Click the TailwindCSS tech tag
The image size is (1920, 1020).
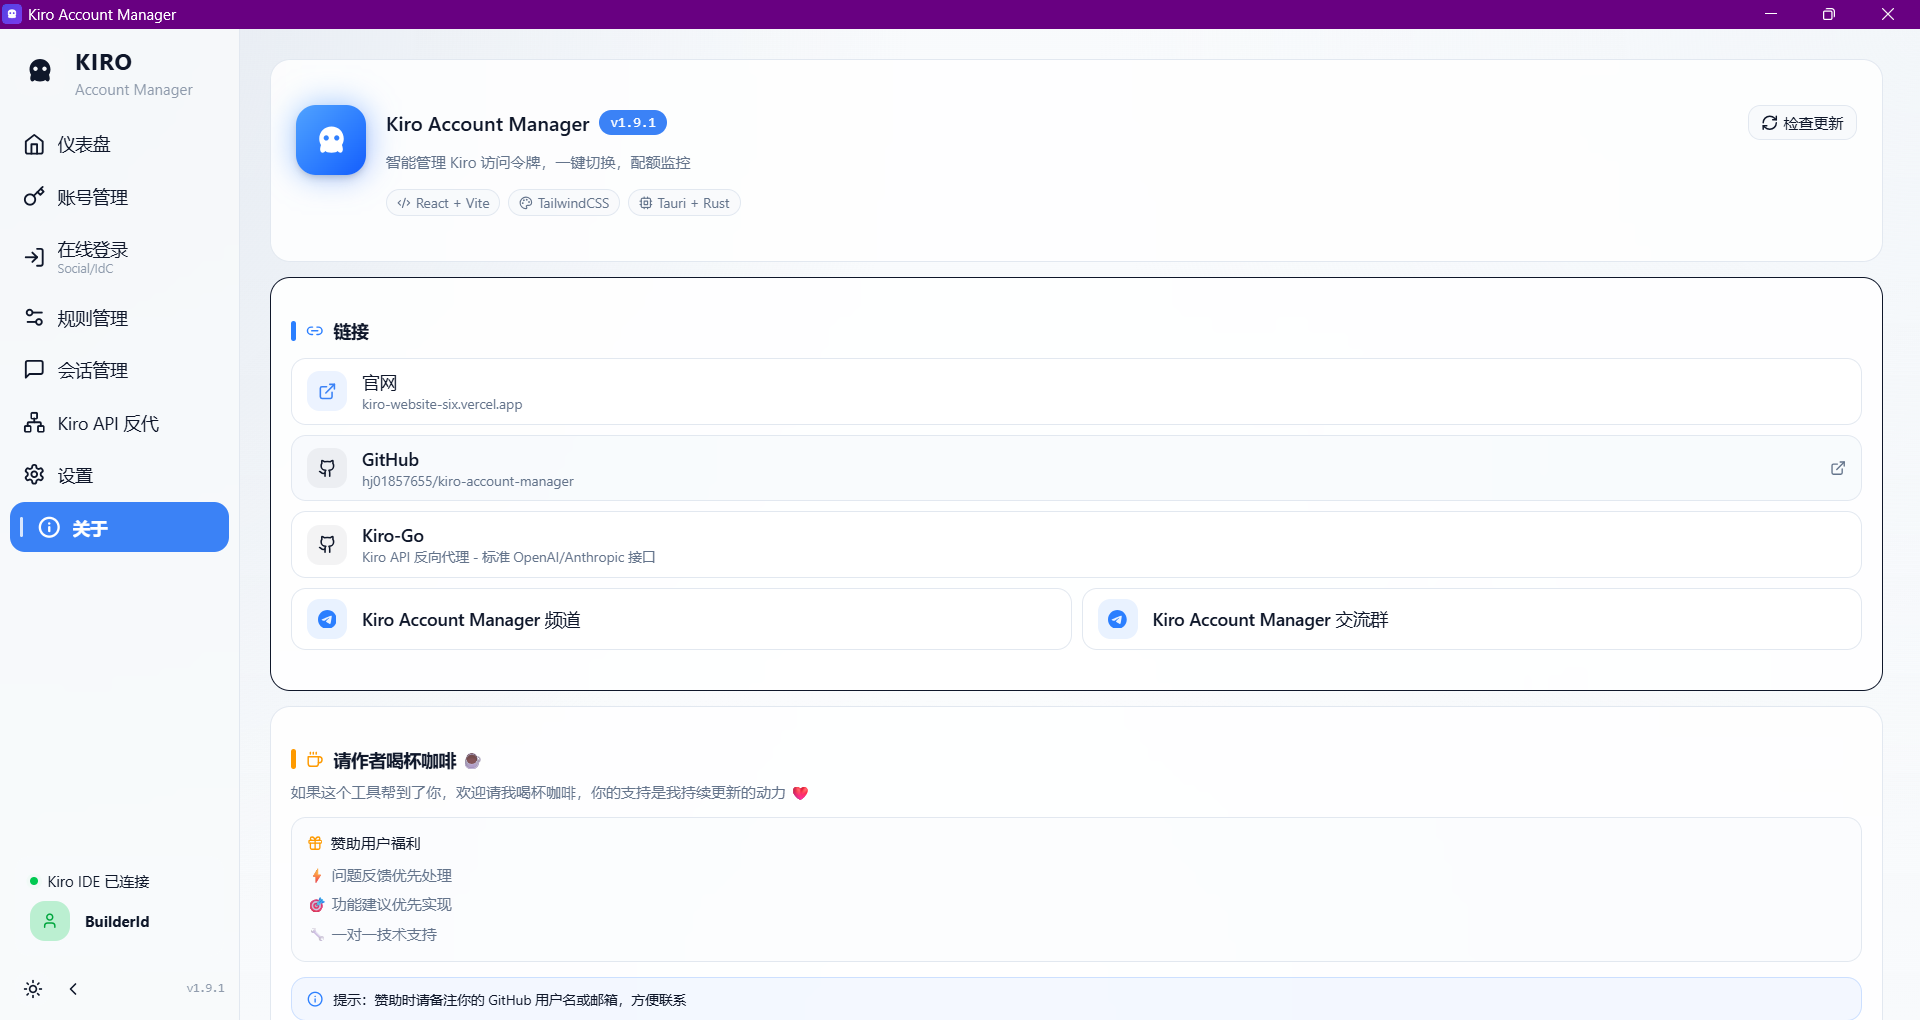click(x=564, y=203)
